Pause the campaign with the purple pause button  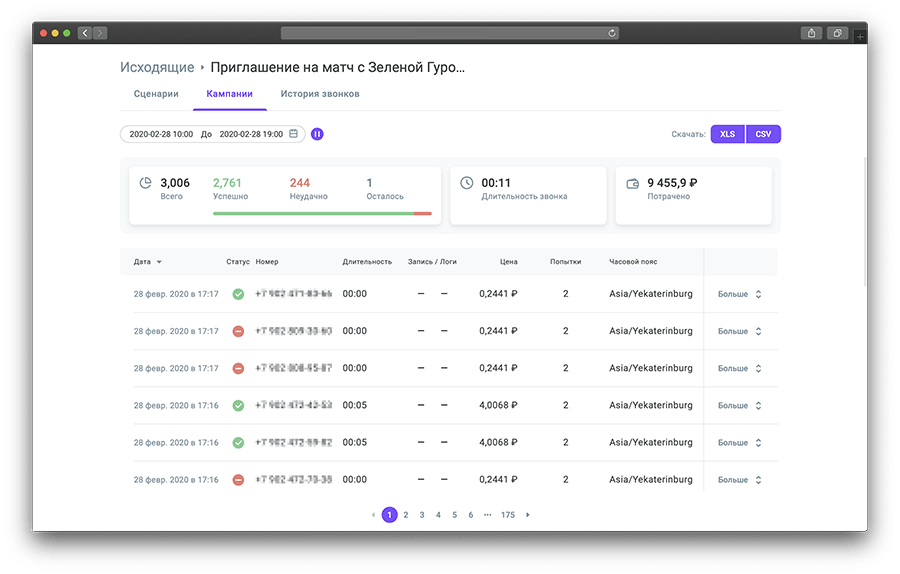pyautogui.click(x=317, y=134)
